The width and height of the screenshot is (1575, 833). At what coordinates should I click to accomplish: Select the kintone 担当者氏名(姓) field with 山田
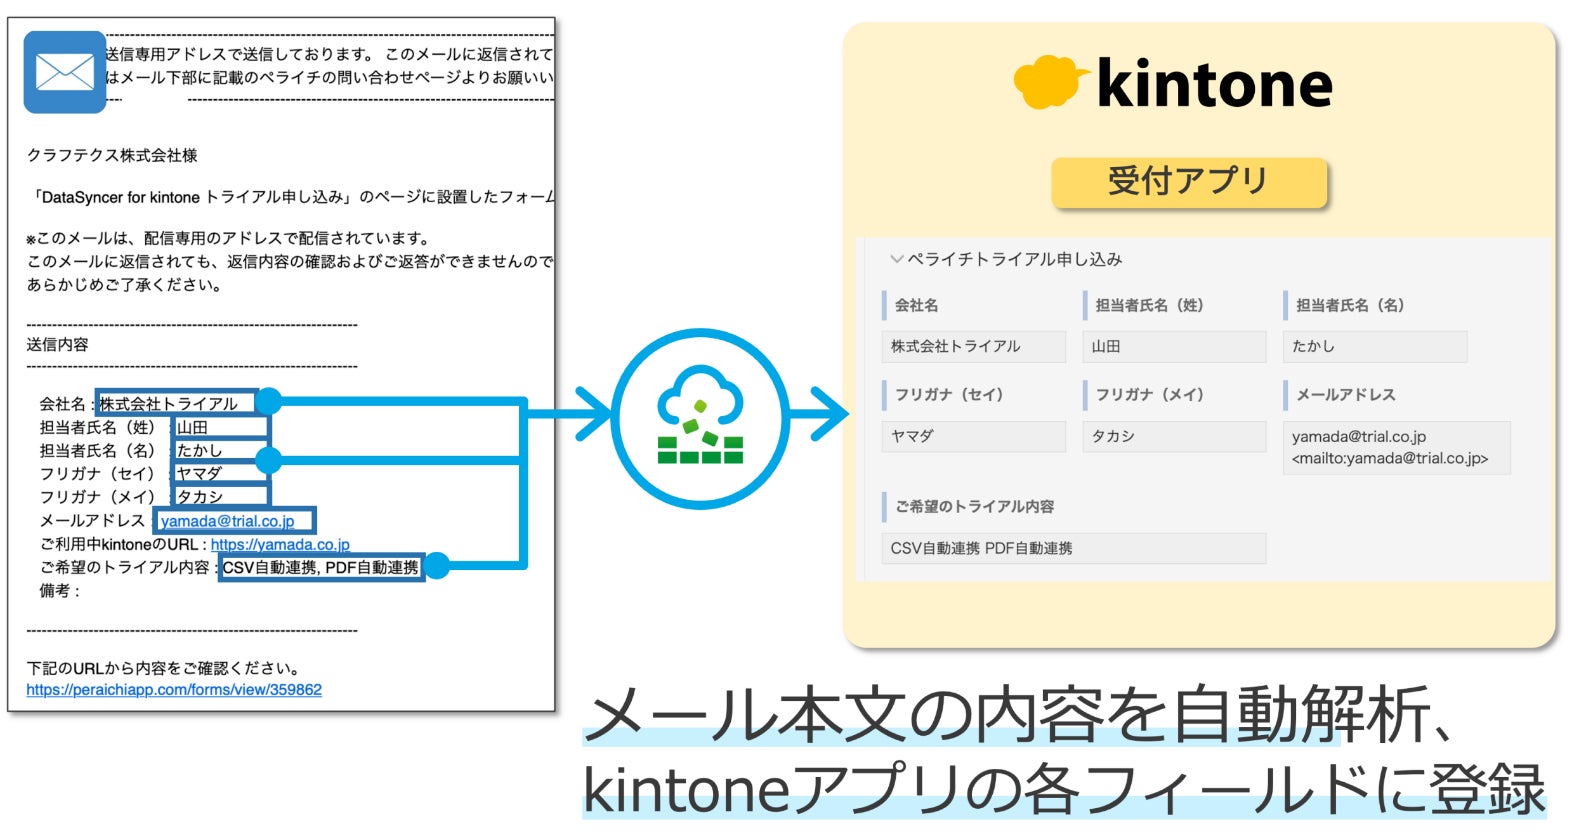click(x=1174, y=346)
